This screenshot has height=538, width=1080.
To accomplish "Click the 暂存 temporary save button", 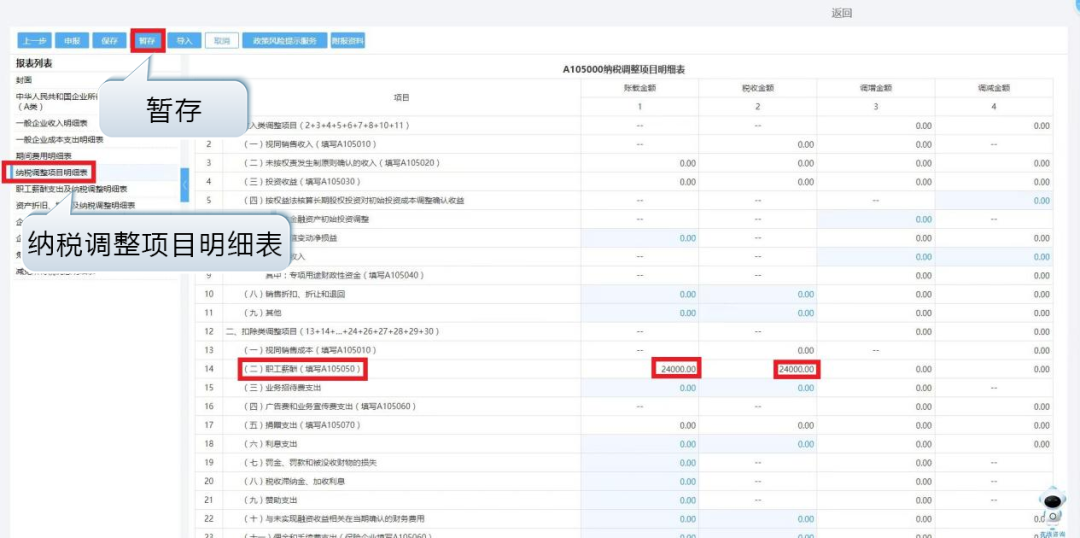I will click(147, 41).
